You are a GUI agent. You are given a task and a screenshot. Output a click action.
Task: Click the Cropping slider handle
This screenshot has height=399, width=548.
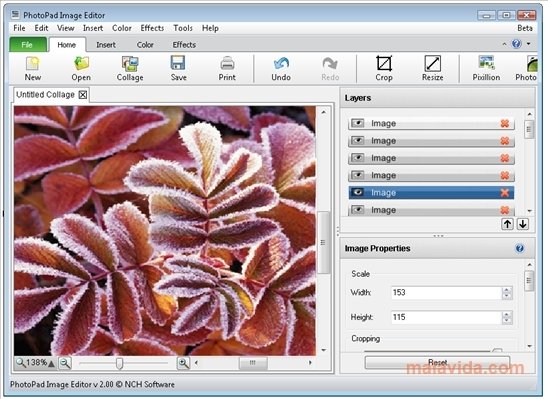point(497,350)
